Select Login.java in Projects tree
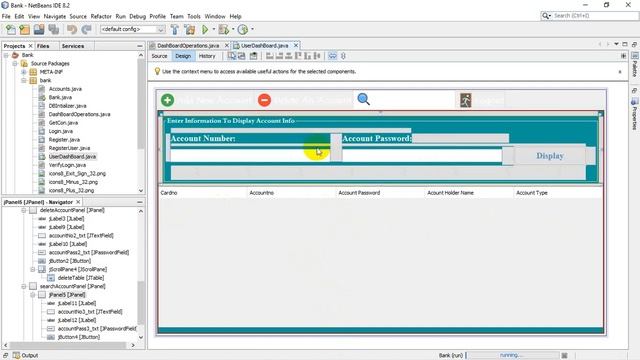This screenshot has height=360, width=640. point(60,131)
